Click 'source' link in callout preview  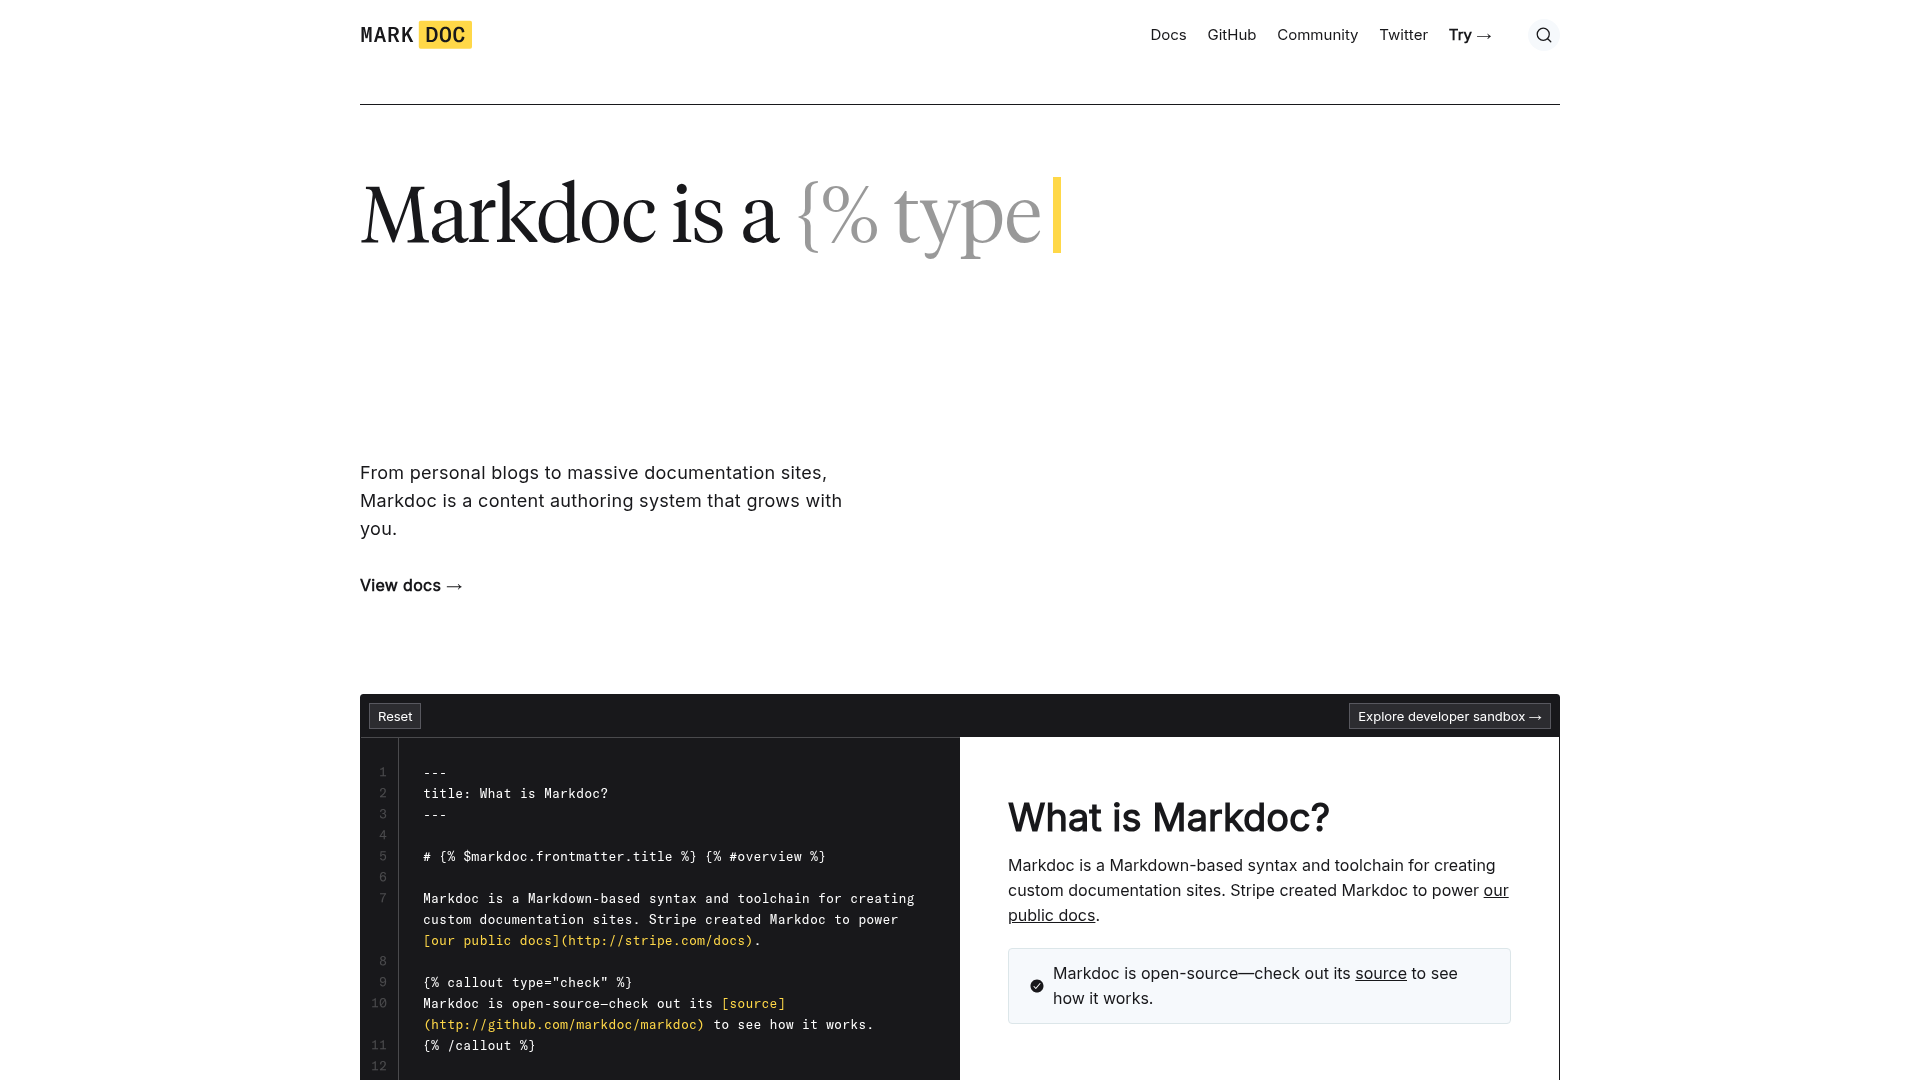[1380, 973]
